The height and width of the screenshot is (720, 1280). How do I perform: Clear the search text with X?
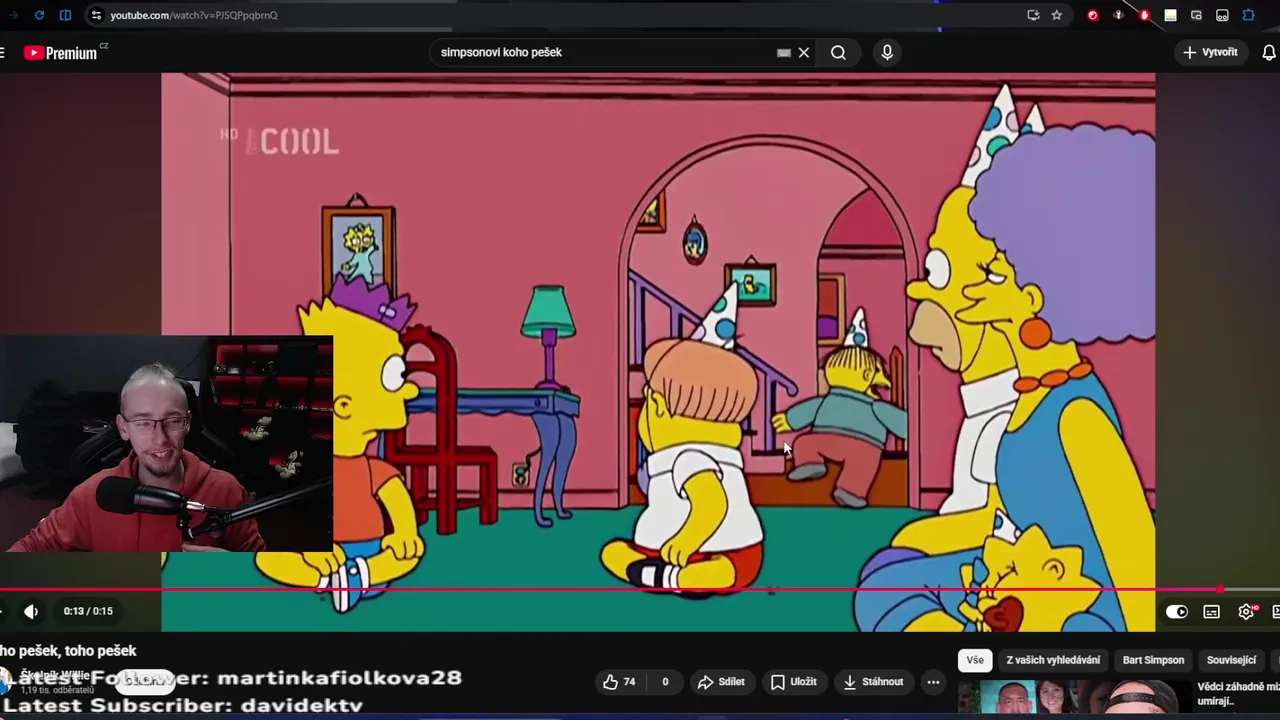coord(804,52)
